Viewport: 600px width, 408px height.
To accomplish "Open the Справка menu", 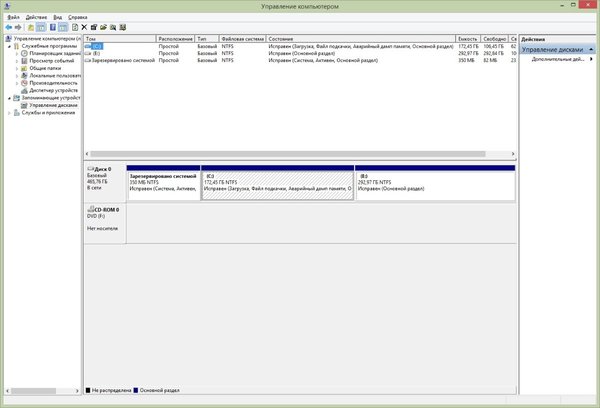I will click(x=78, y=17).
